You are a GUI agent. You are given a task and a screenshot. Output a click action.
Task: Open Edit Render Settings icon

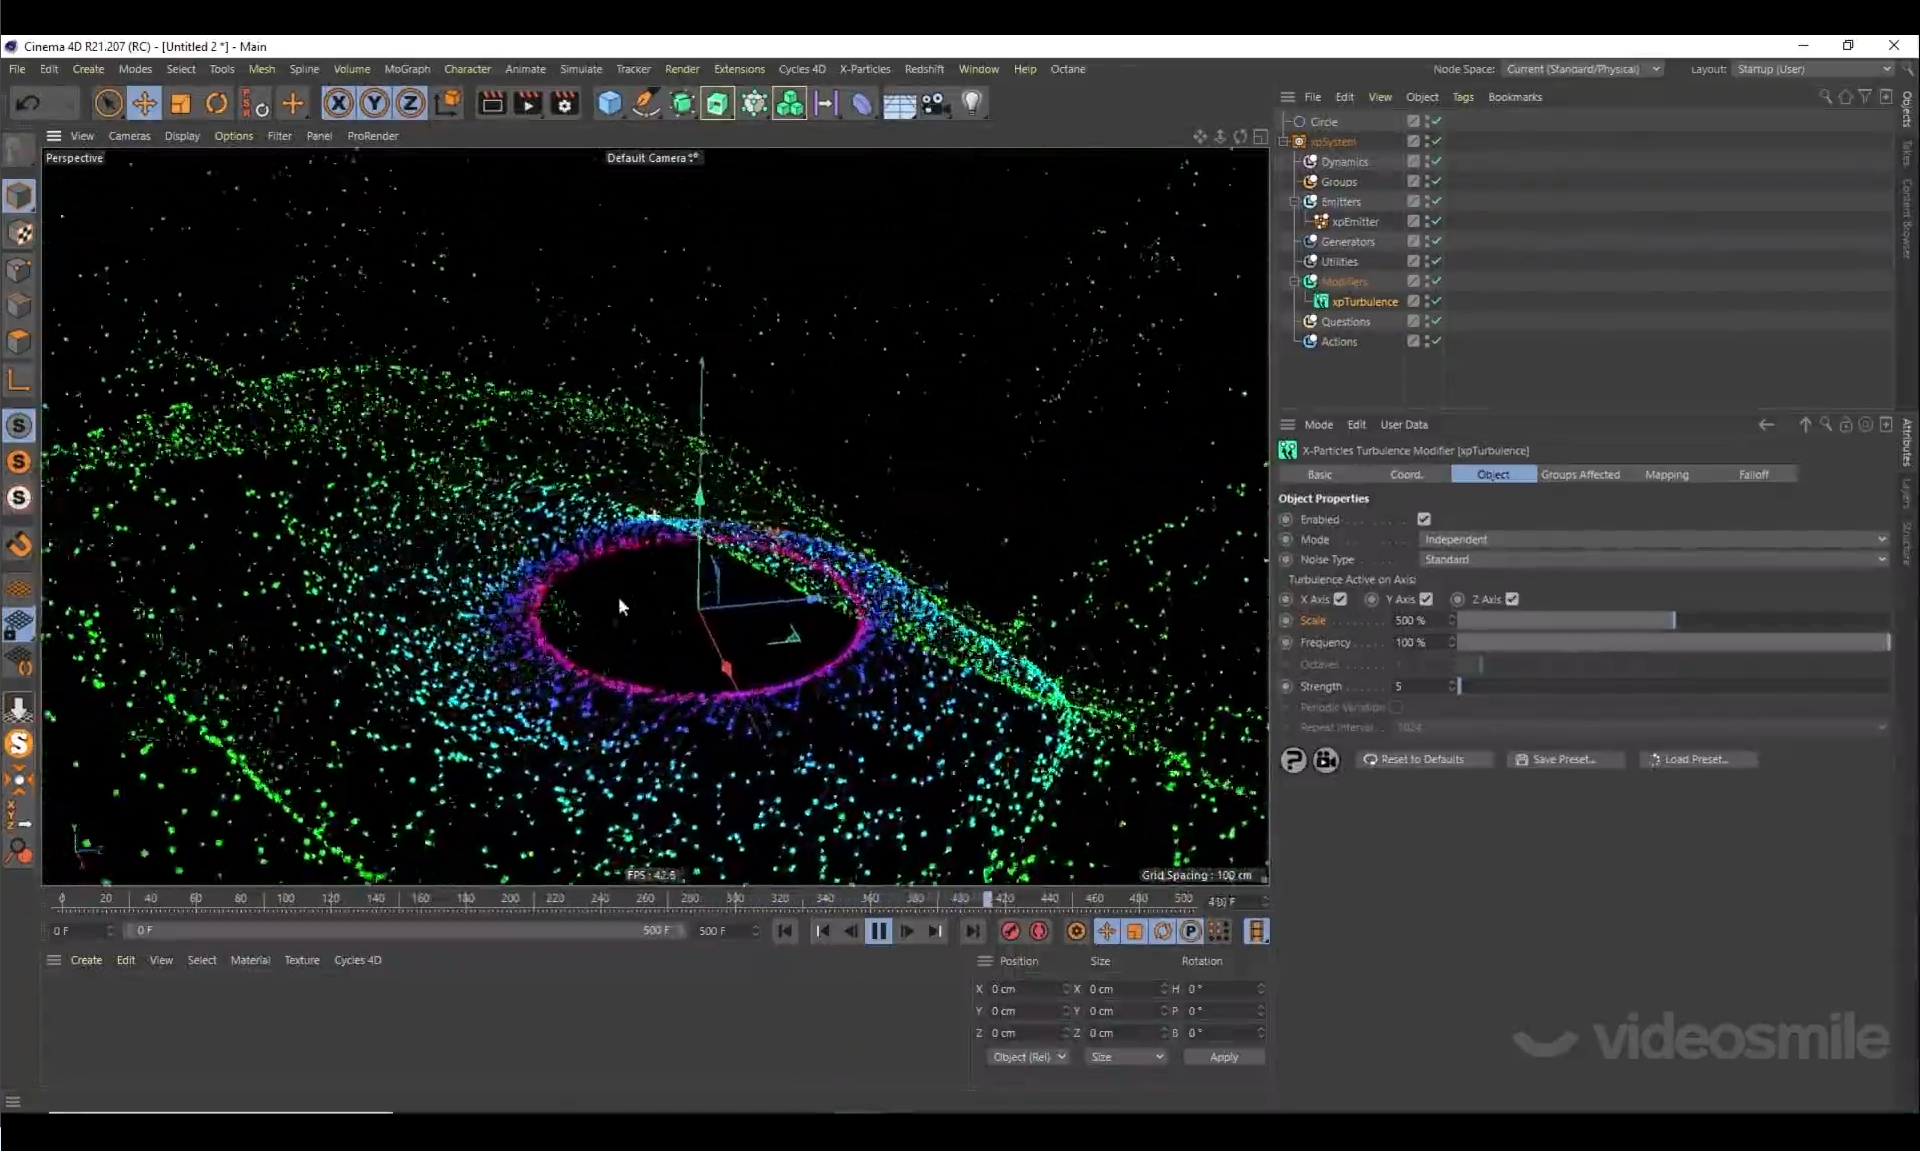coord(564,103)
